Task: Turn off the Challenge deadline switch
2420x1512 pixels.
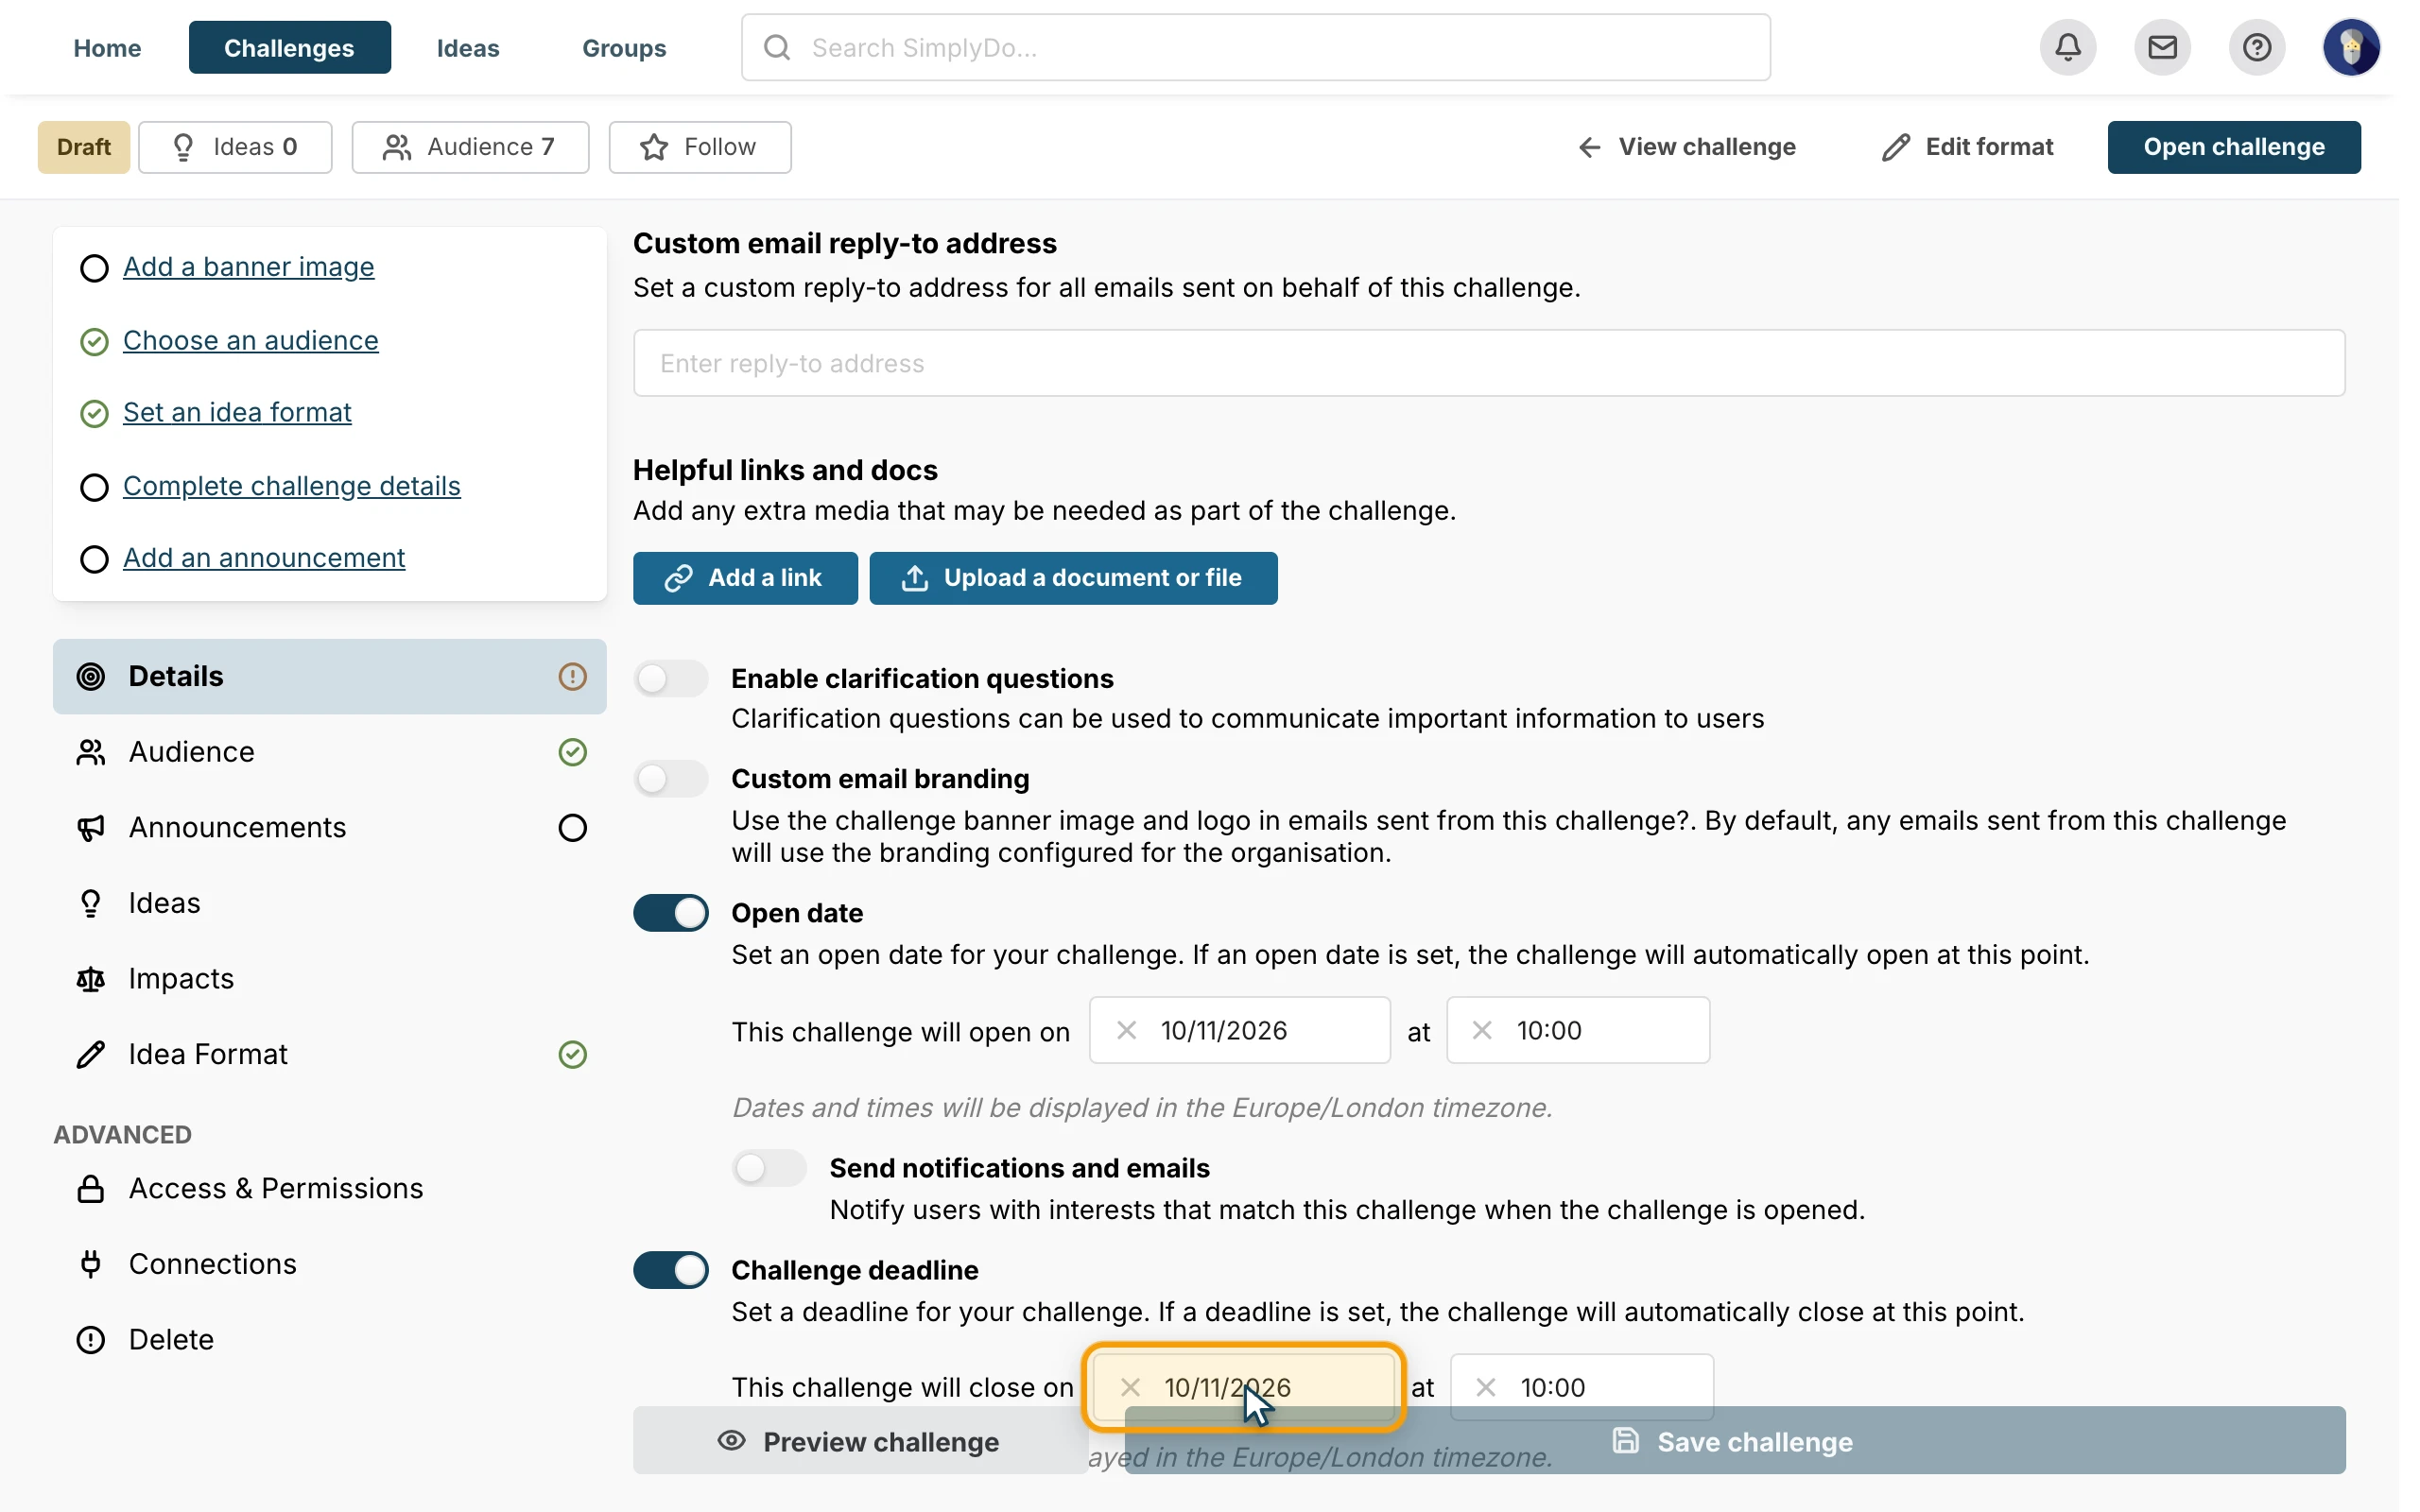Action: tap(671, 1270)
